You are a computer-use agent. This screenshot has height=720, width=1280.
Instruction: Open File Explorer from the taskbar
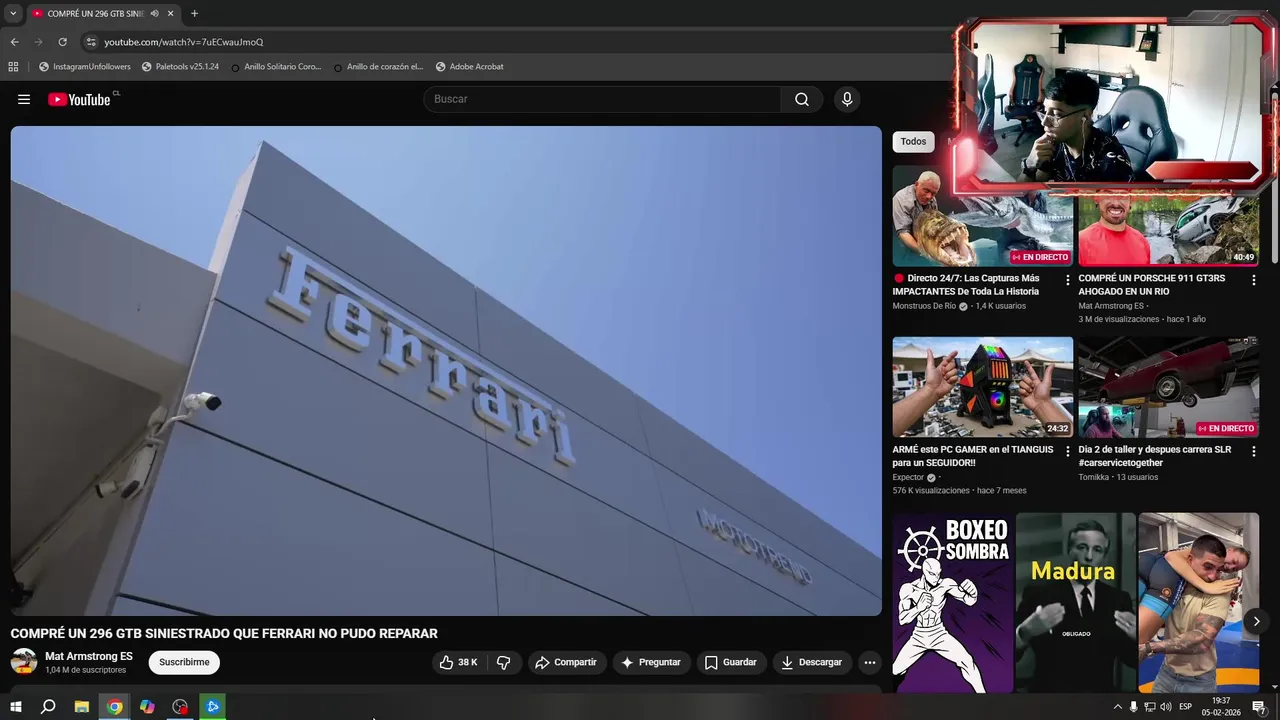(x=82, y=707)
